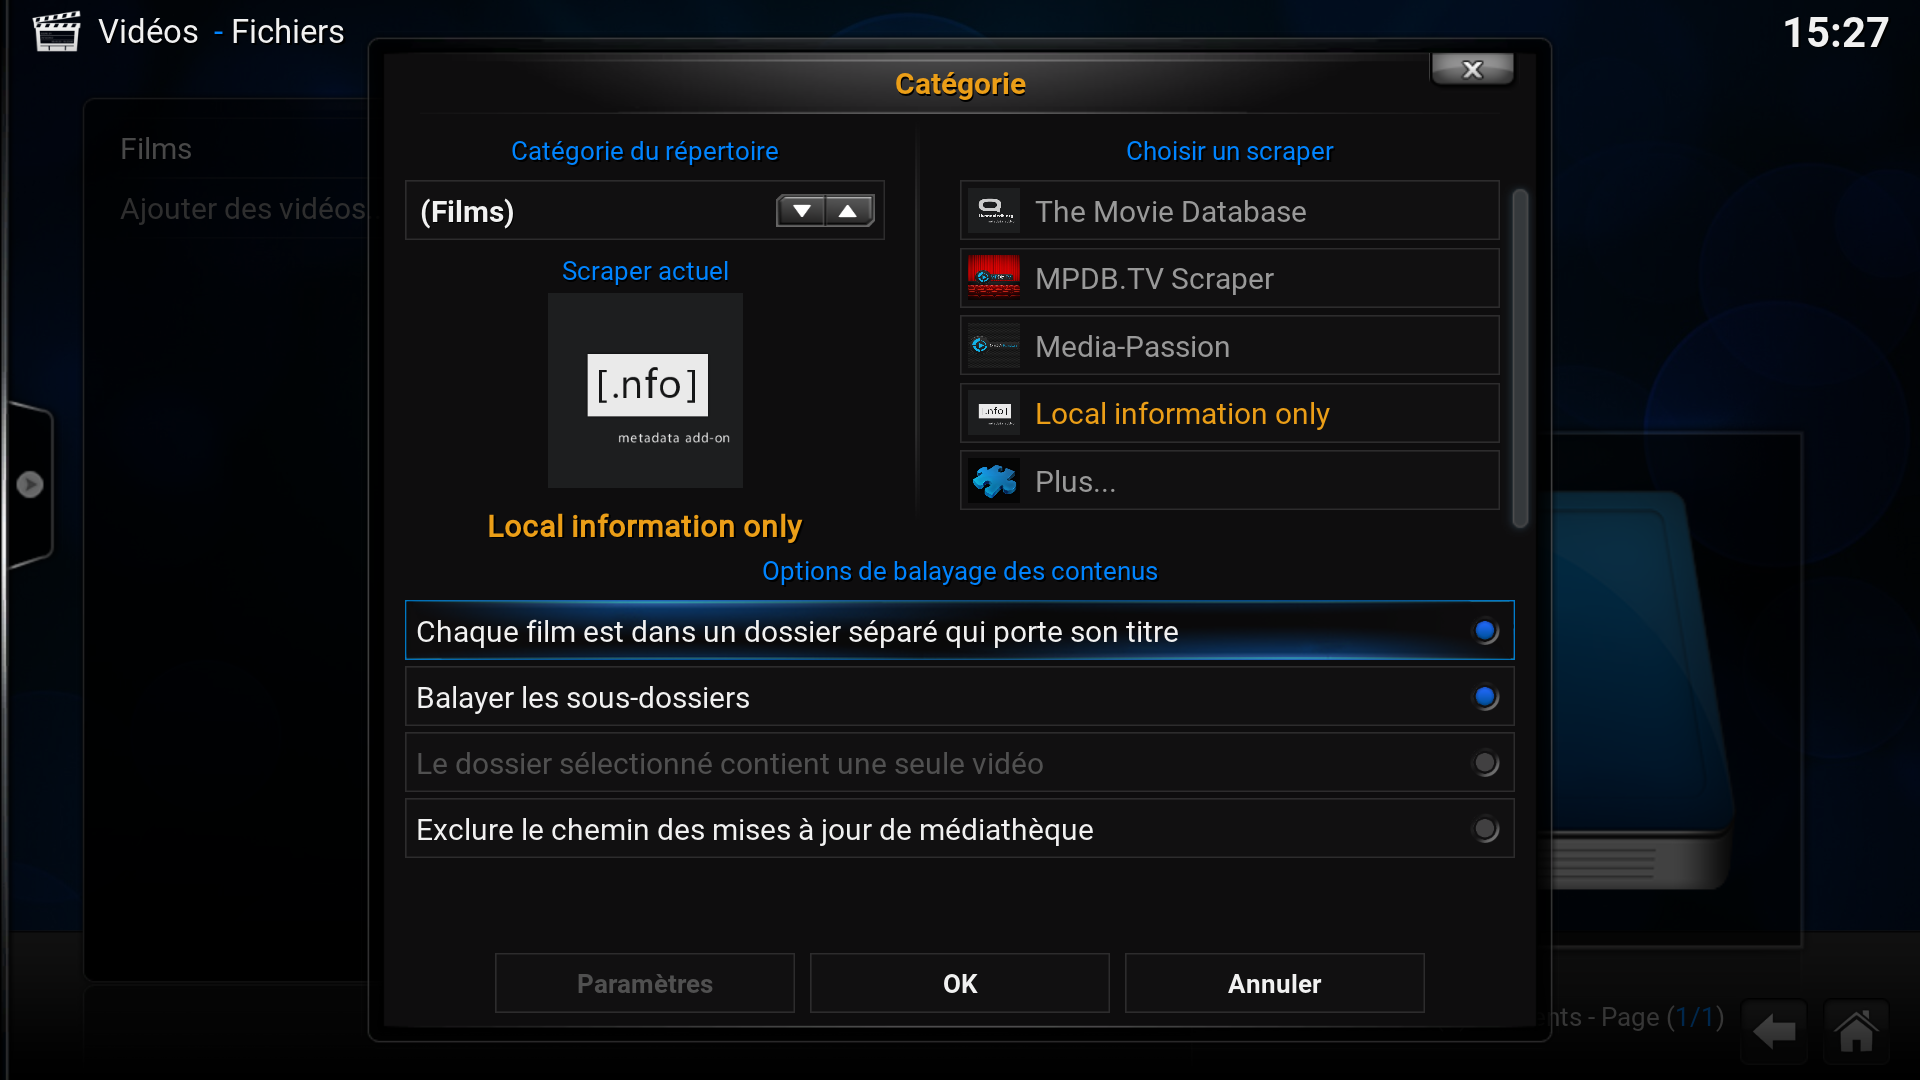The width and height of the screenshot is (1920, 1080).
Task: Click the Media-Passion scraper icon
Action: click(x=993, y=346)
